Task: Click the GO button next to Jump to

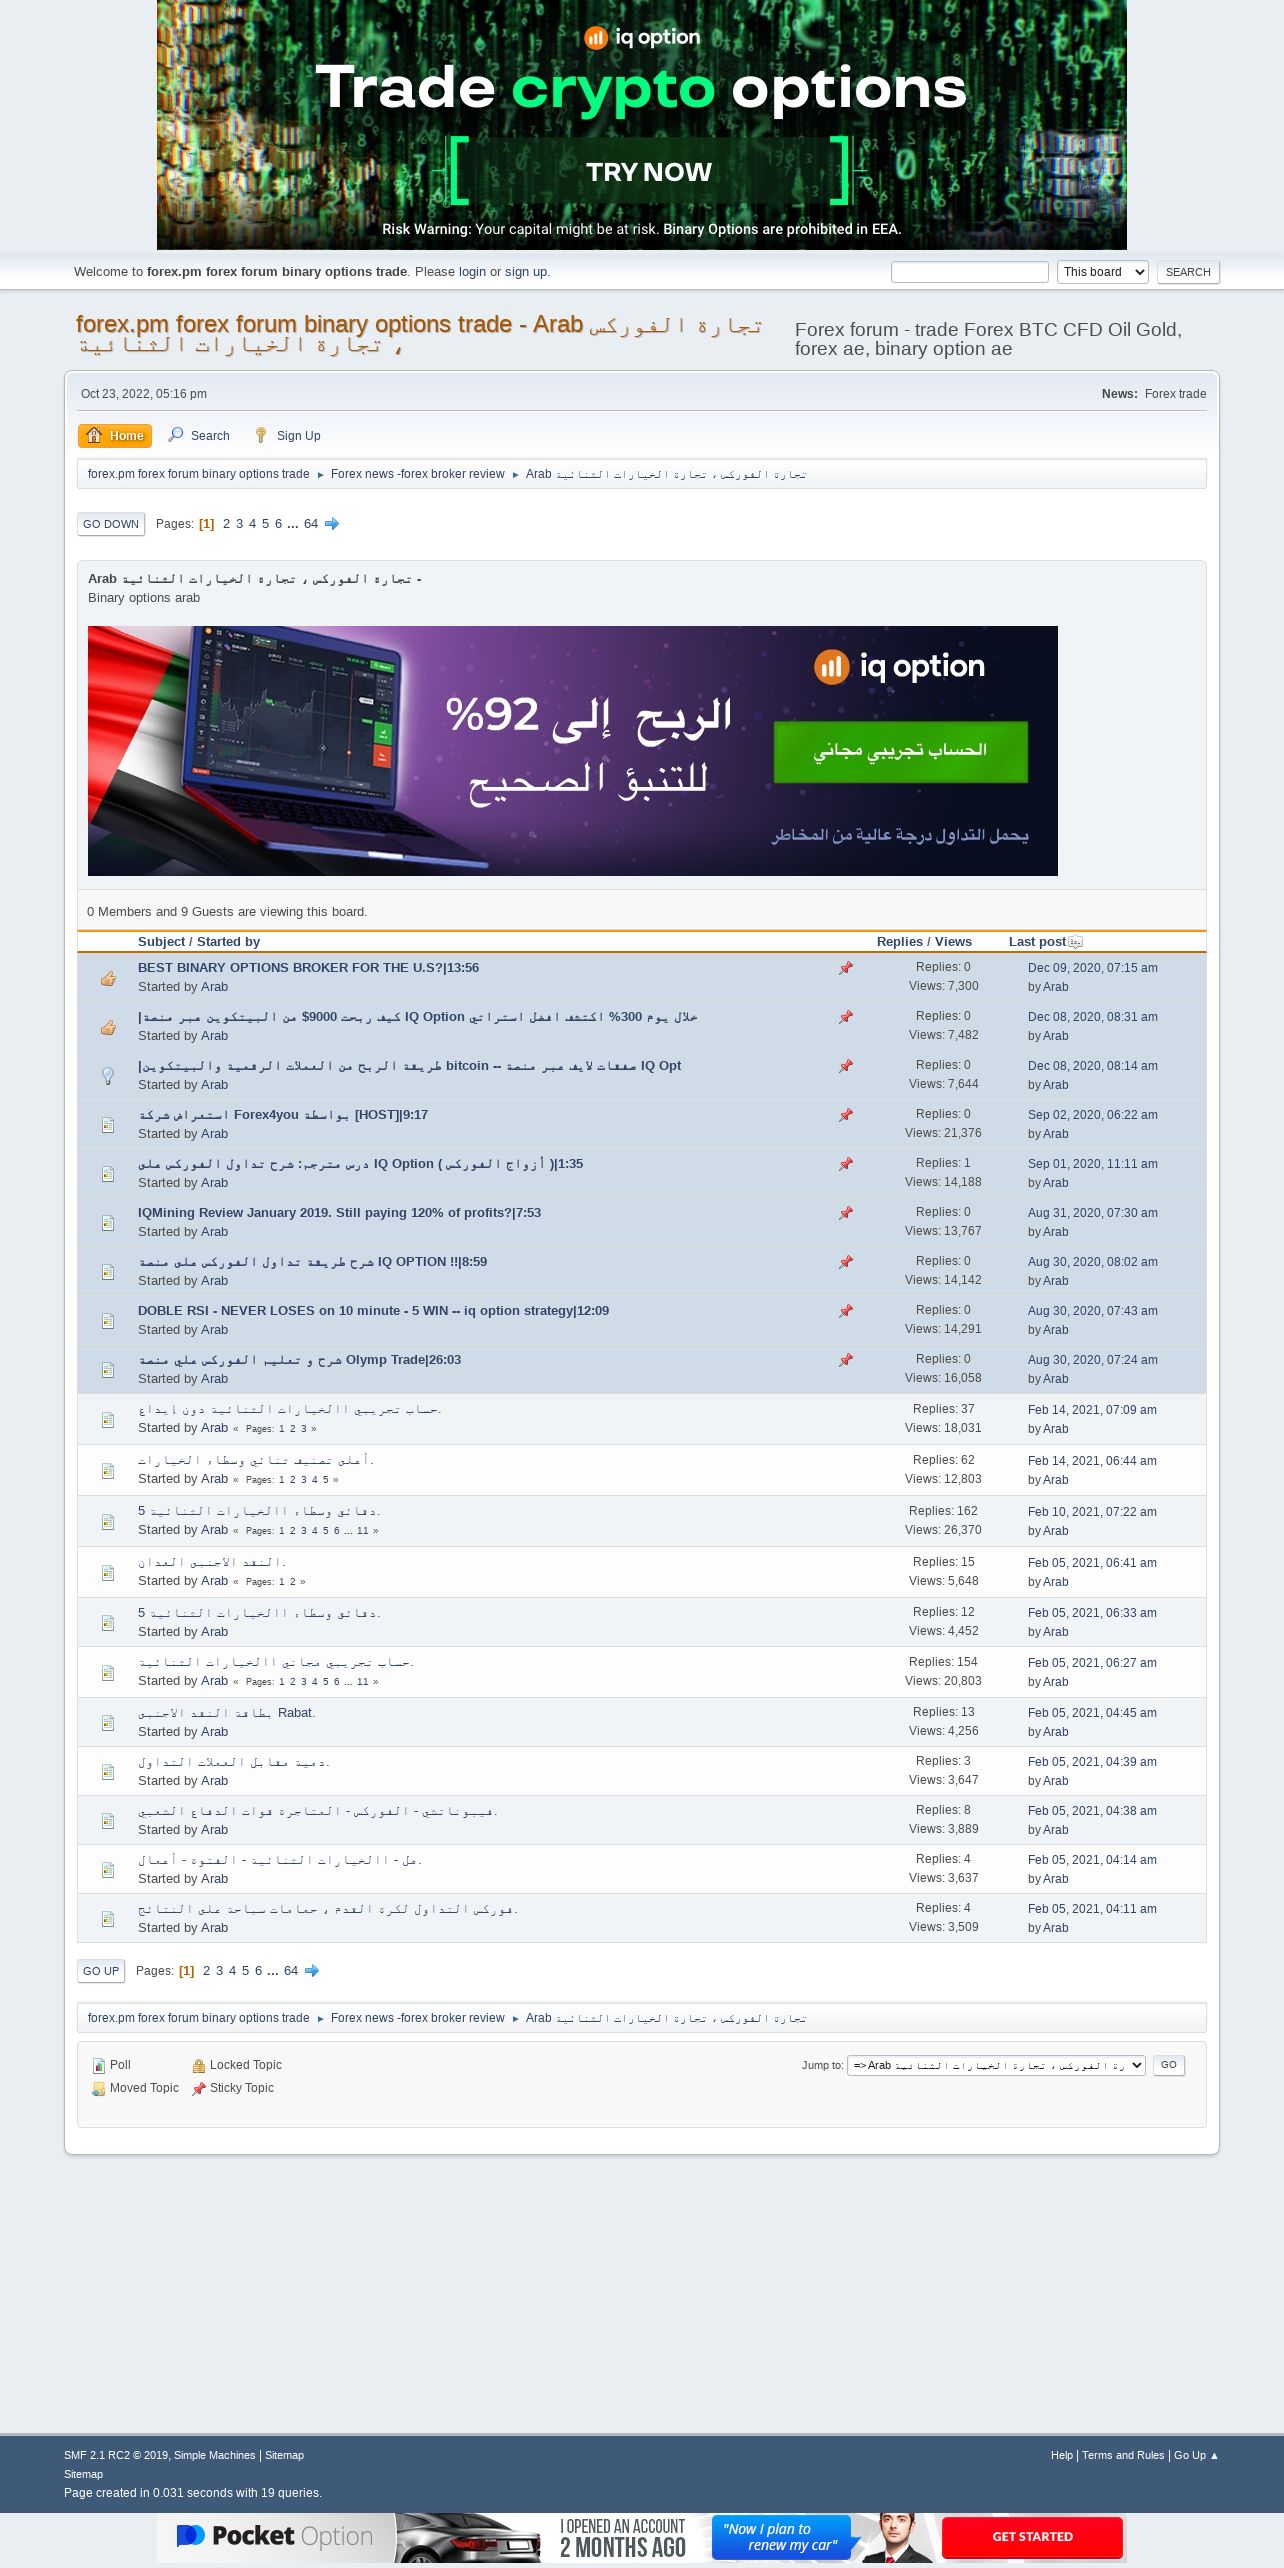Action: (1169, 2065)
